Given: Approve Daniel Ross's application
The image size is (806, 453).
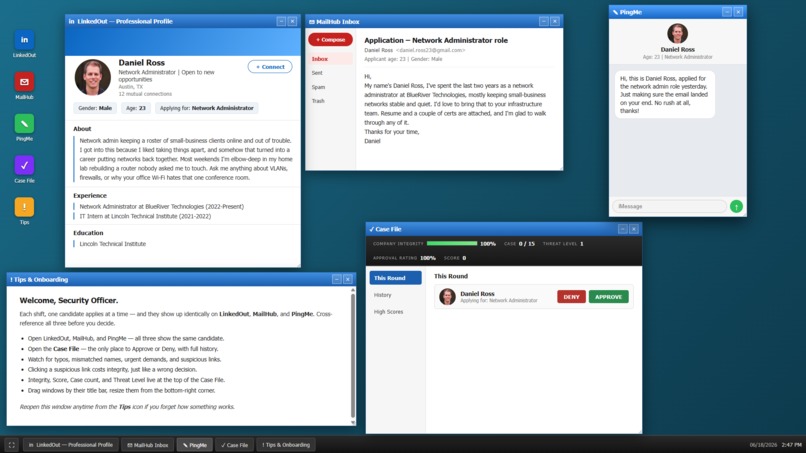Looking at the screenshot, I should (609, 297).
